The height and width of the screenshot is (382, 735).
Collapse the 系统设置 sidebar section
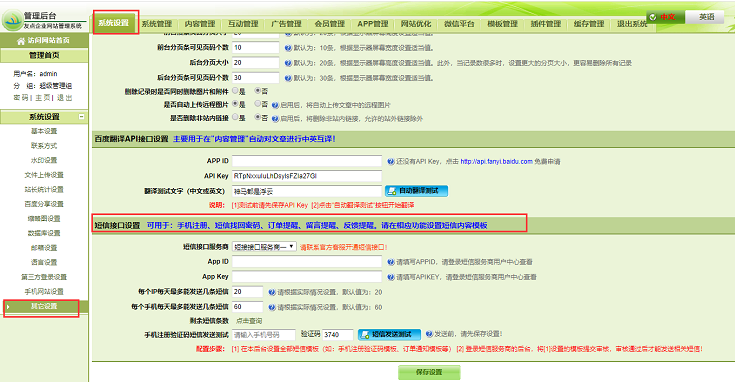pos(82,117)
